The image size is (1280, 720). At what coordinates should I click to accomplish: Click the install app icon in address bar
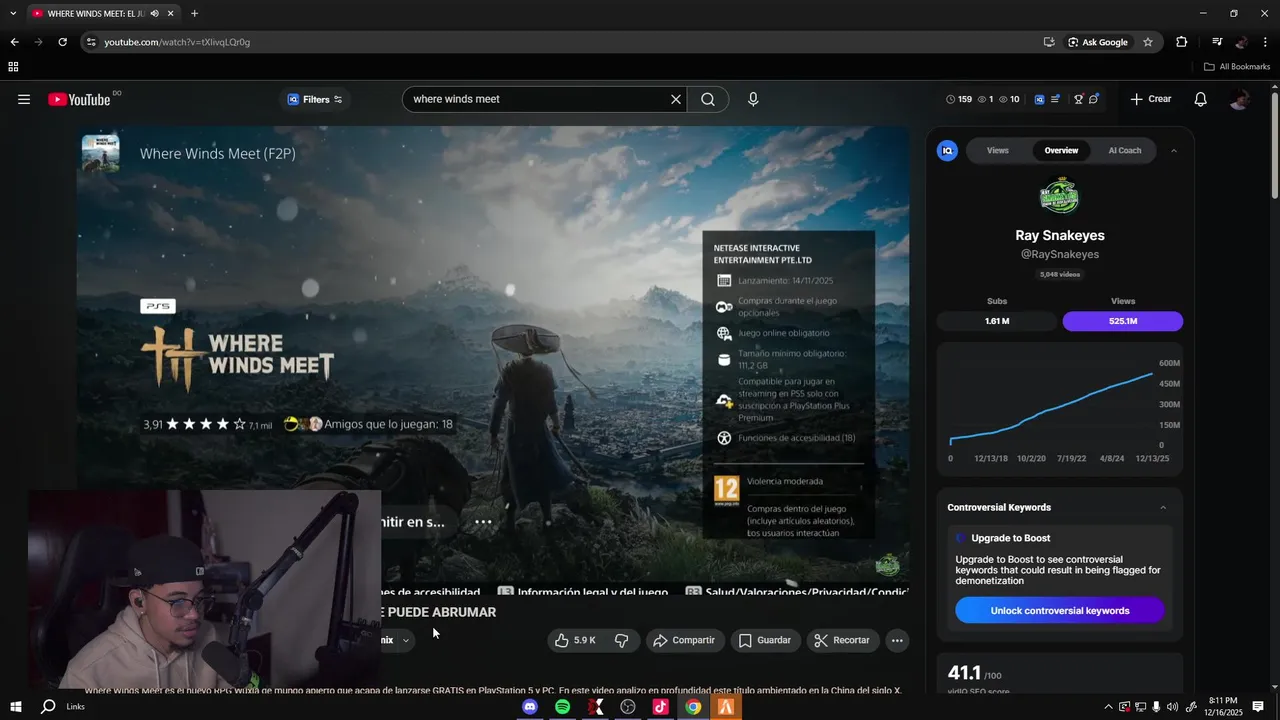click(x=1049, y=42)
